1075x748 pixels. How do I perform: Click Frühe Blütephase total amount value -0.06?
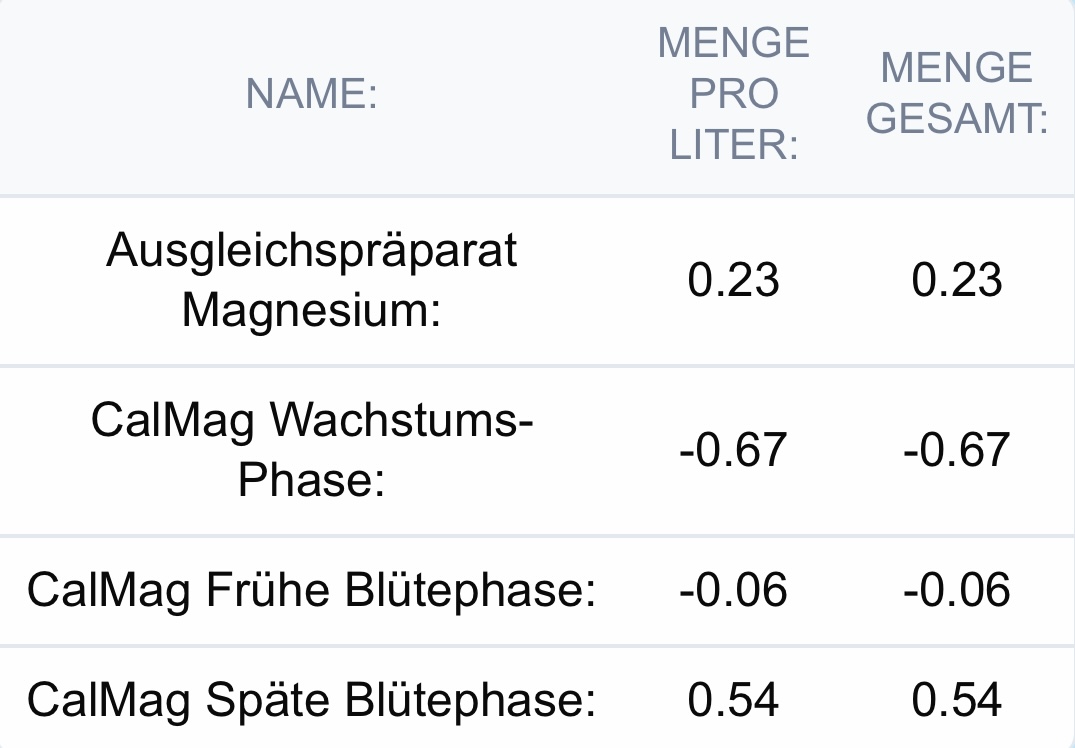point(956,590)
